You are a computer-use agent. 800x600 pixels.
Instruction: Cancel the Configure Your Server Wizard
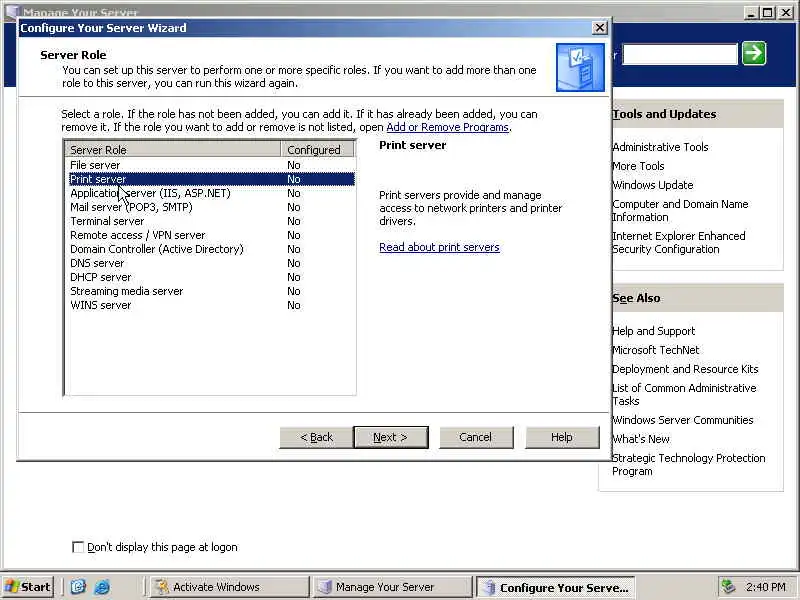(x=476, y=437)
